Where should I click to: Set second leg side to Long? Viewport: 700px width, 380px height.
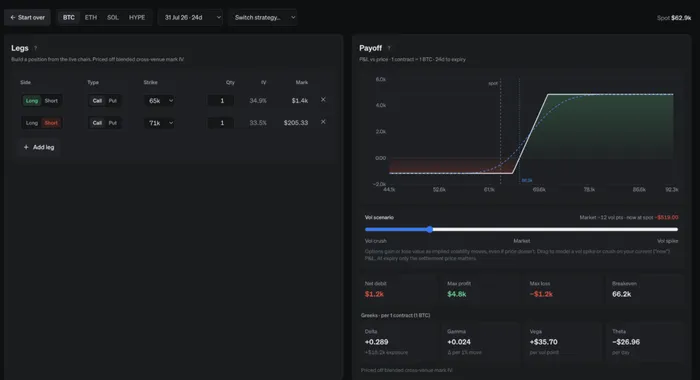click(x=32, y=123)
